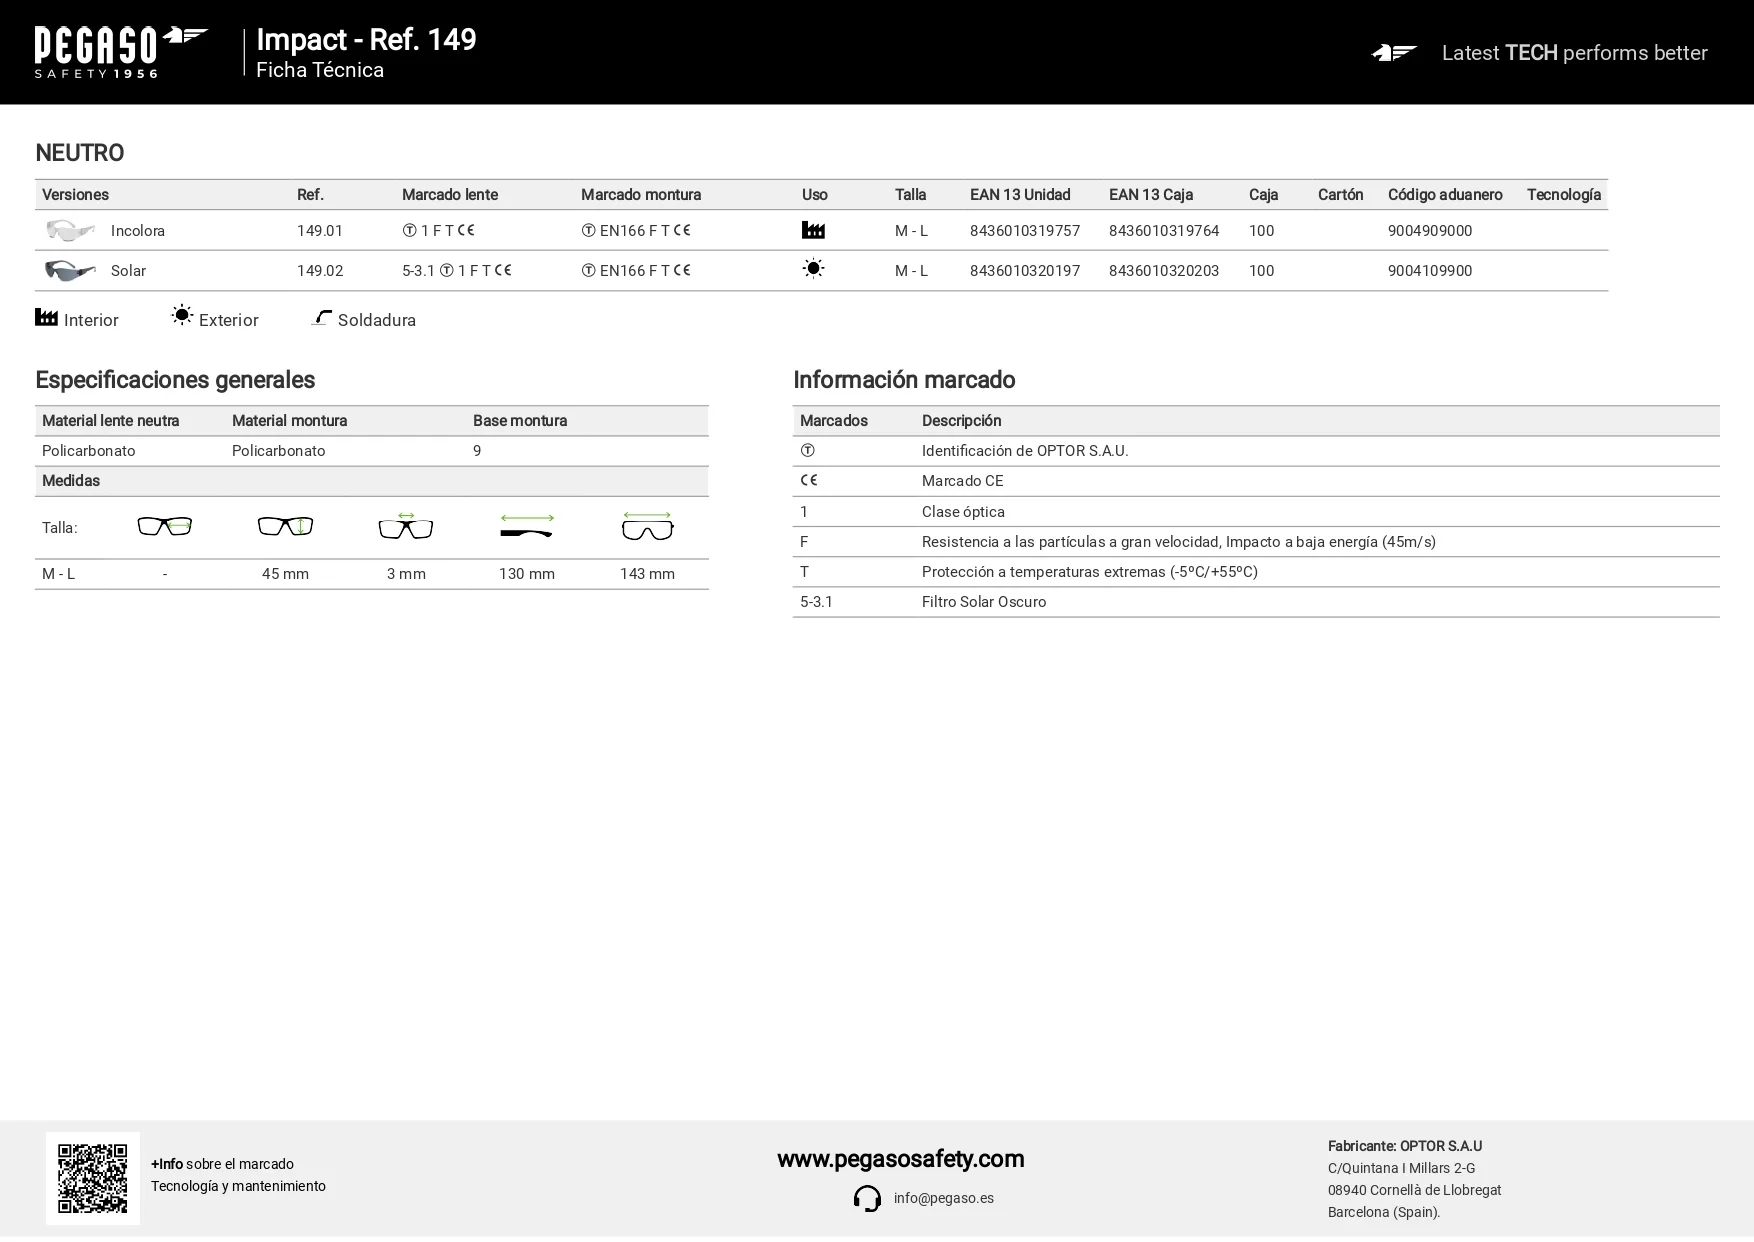Click the Marcado CE description
This screenshot has width=1754, height=1242.
click(x=962, y=481)
